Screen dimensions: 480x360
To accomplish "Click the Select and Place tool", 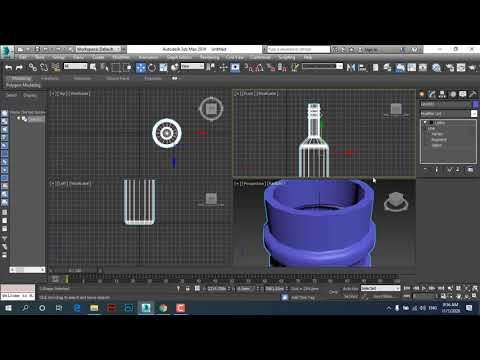I will 175,68.
